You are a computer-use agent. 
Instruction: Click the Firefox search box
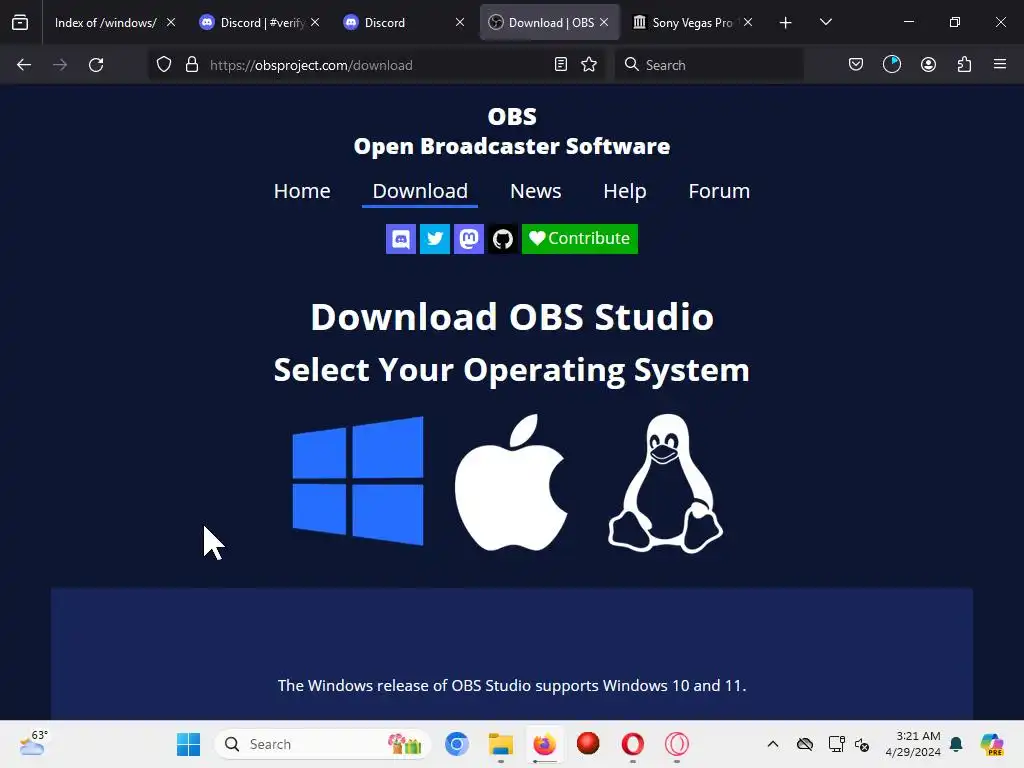(709, 65)
